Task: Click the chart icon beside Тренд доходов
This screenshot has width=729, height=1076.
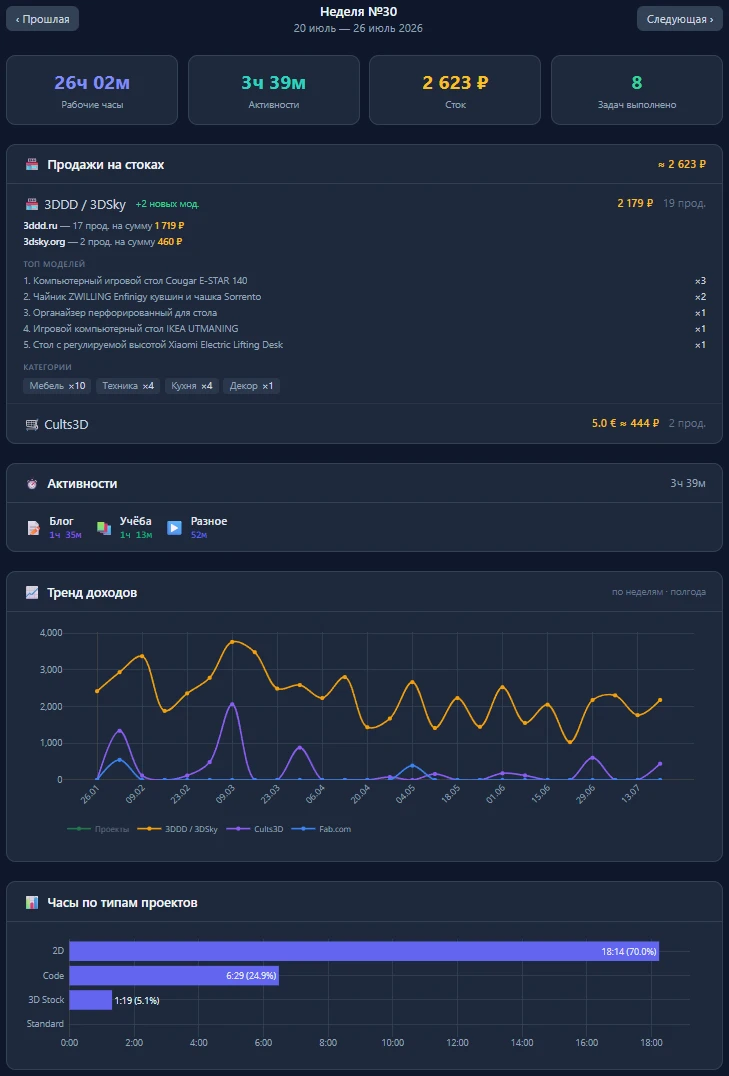Action: coord(32,592)
